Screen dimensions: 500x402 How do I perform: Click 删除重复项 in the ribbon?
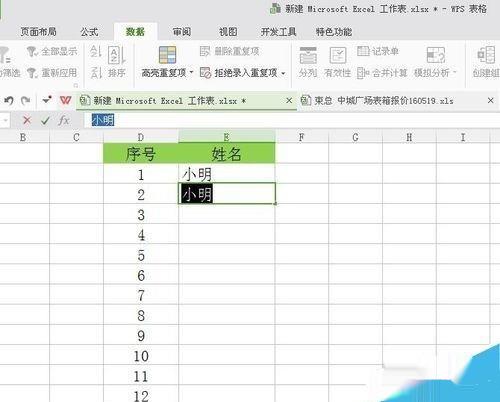tap(230, 51)
